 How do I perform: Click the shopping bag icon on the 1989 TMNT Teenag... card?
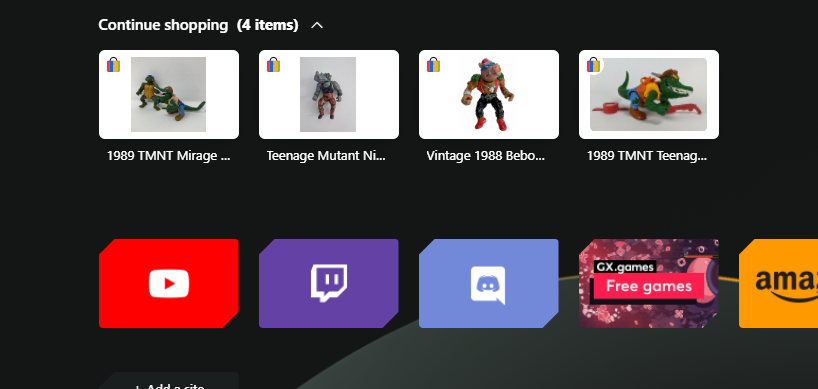(x=593, y=65)
